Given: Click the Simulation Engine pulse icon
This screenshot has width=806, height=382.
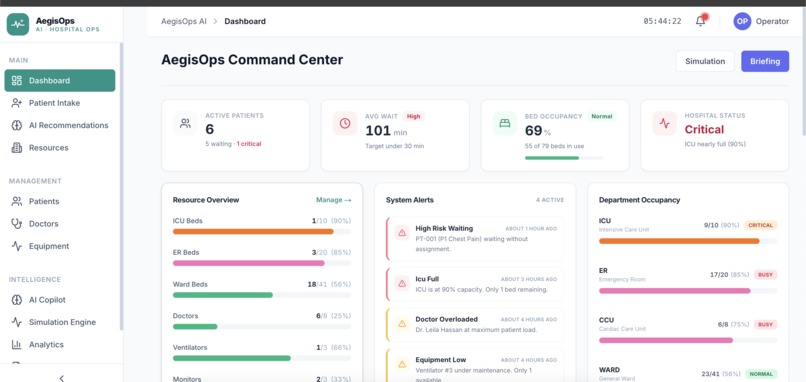Looking at the screenshot, I should pyautogui.click(x=17, y=322).
